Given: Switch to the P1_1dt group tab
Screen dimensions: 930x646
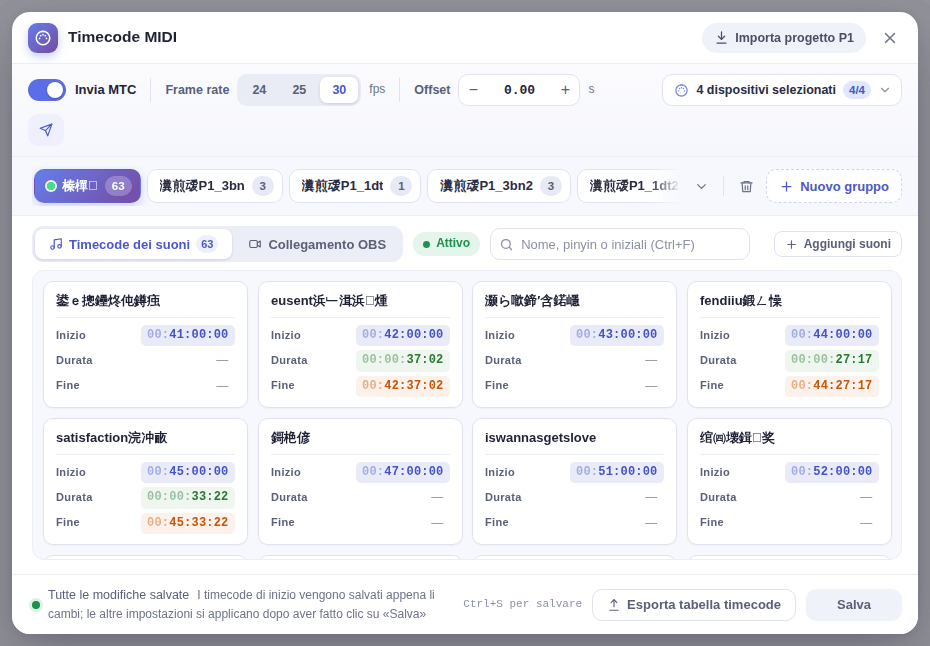Looking at the screenshot, I should (x=355, y=186).
